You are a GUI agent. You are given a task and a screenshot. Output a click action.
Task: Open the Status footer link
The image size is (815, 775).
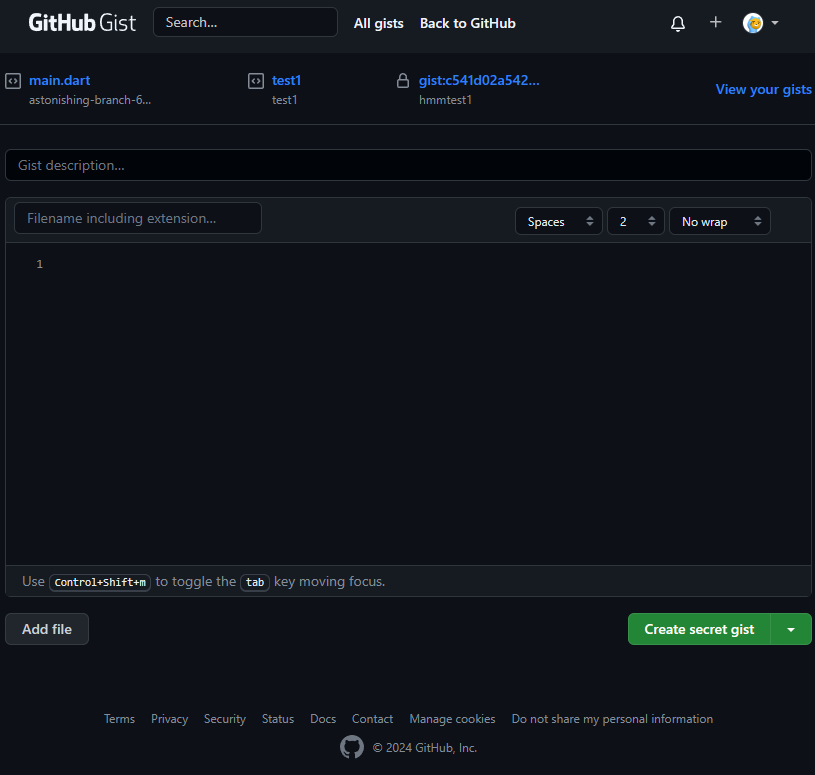pos(278,719)
